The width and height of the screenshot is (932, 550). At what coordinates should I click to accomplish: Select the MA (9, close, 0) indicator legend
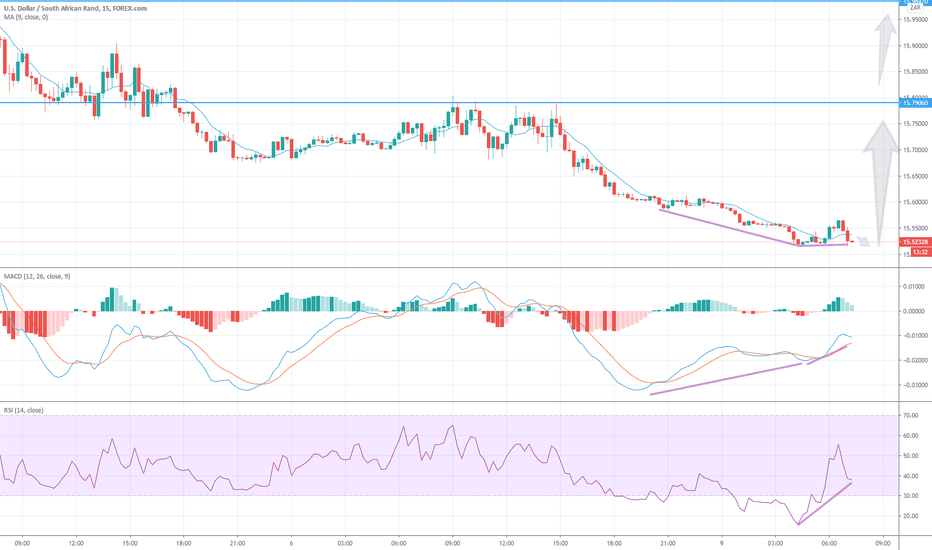point(26,17)
